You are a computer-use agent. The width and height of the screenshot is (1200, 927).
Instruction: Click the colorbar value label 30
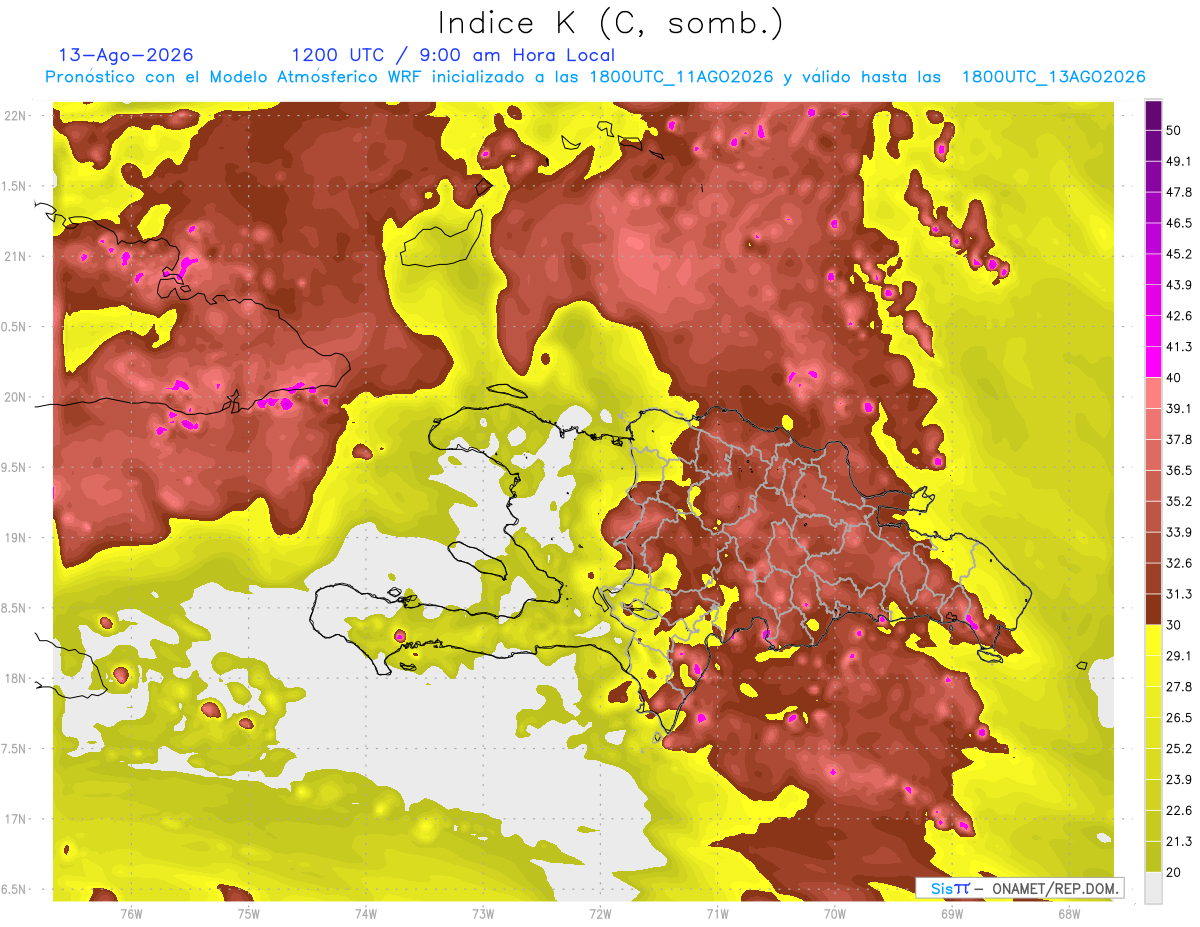1175,625
